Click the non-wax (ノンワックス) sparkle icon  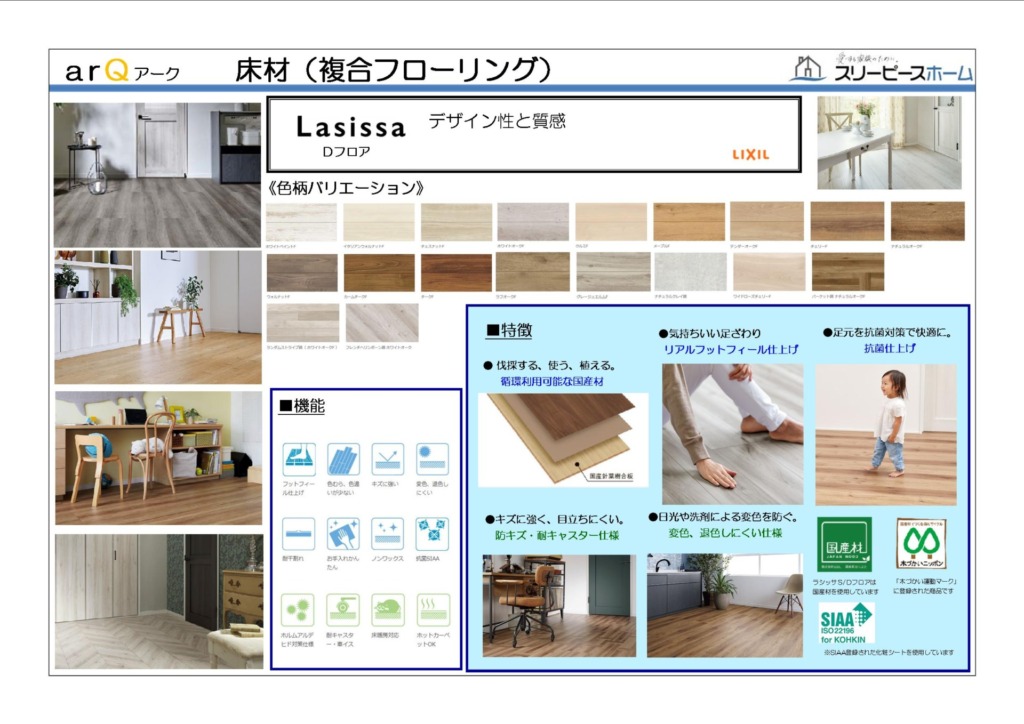point(387,534)
